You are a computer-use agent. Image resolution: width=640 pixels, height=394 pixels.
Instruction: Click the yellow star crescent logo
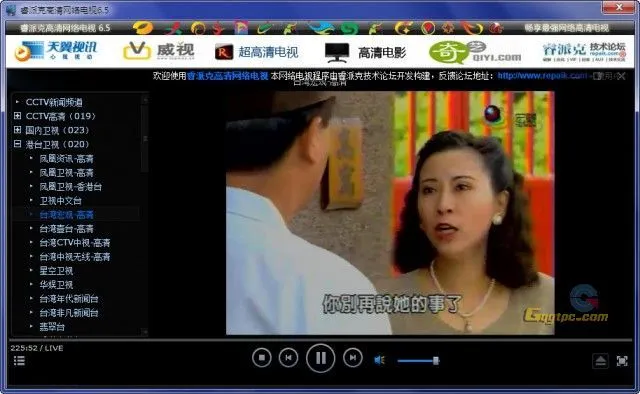[x=403, y=28]
